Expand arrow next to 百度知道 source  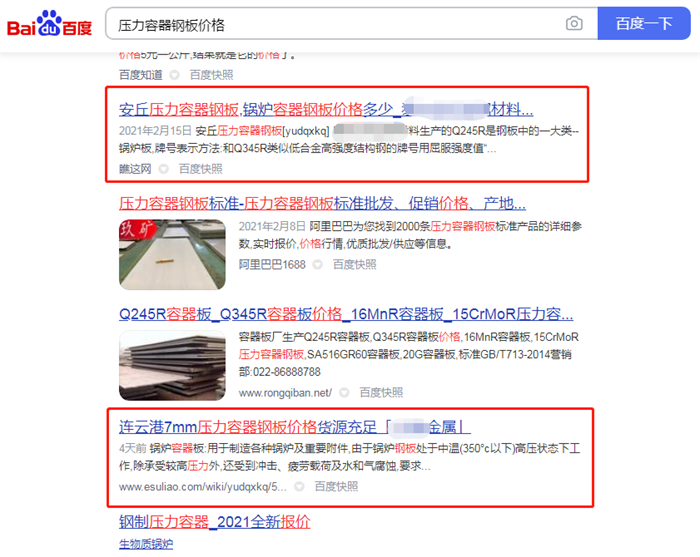pyautogui.click(x=175, y=75)
